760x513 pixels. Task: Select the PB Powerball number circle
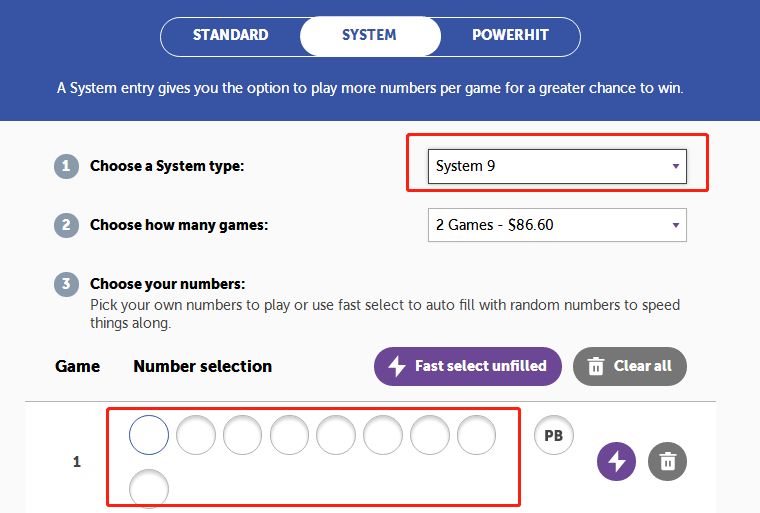[554, 435]
